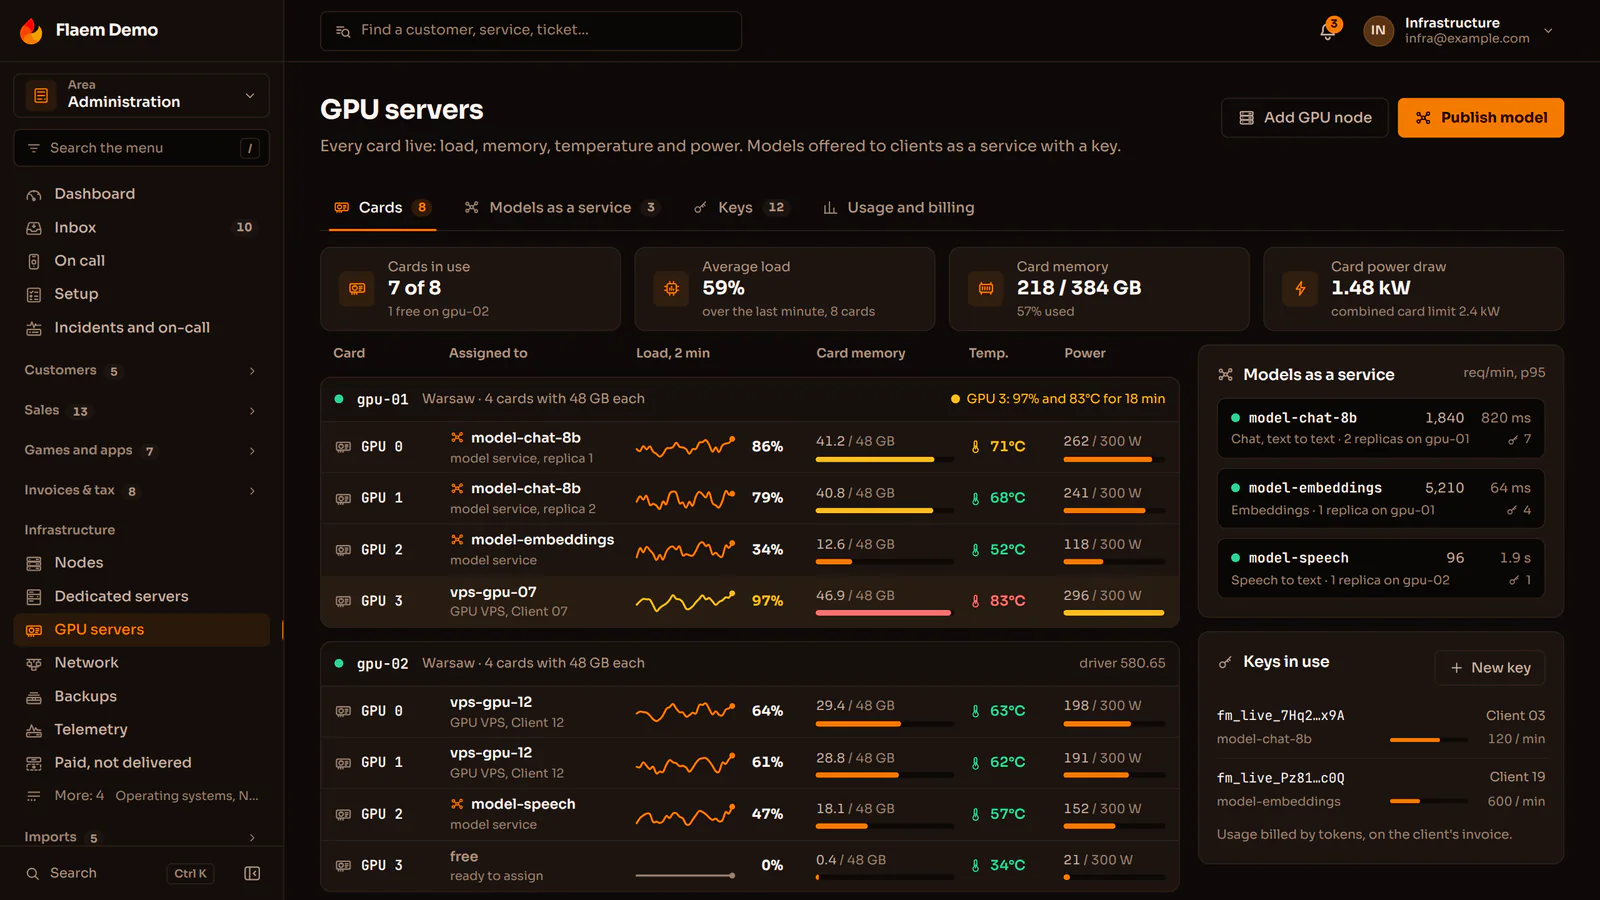The width and height of the screenshot is (1600, 900).
Task: Focus the Find a customer search field
Action: pyautogui.click(x=531, y=31)
